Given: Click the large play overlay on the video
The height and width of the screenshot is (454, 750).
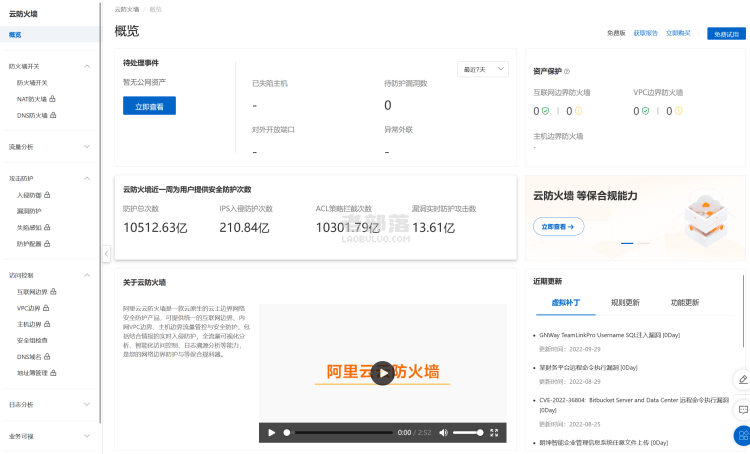Looking at the screenshot, I should (383, 373).
